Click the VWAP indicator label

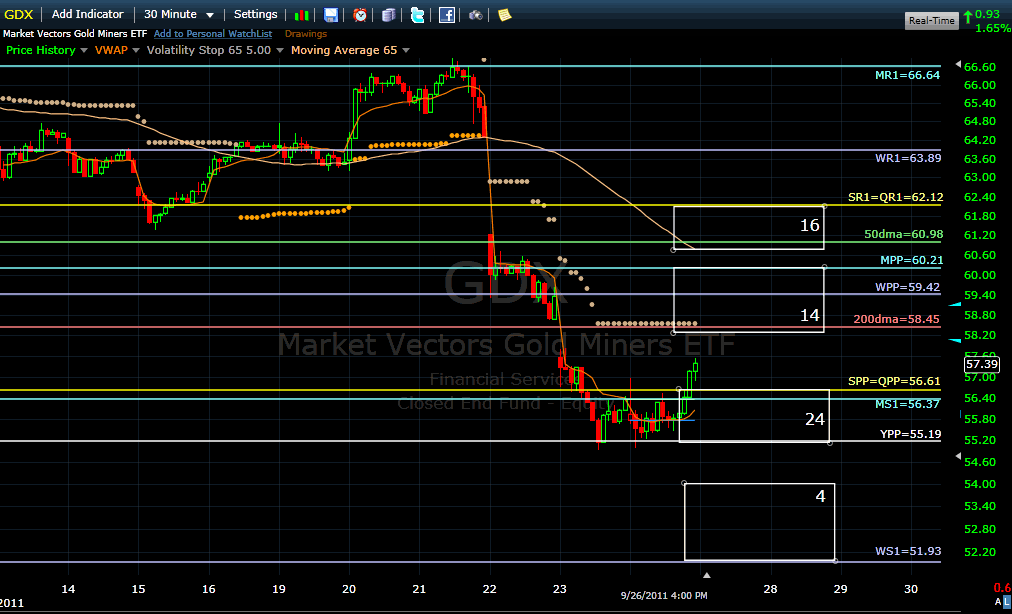(x=111, y=50)
